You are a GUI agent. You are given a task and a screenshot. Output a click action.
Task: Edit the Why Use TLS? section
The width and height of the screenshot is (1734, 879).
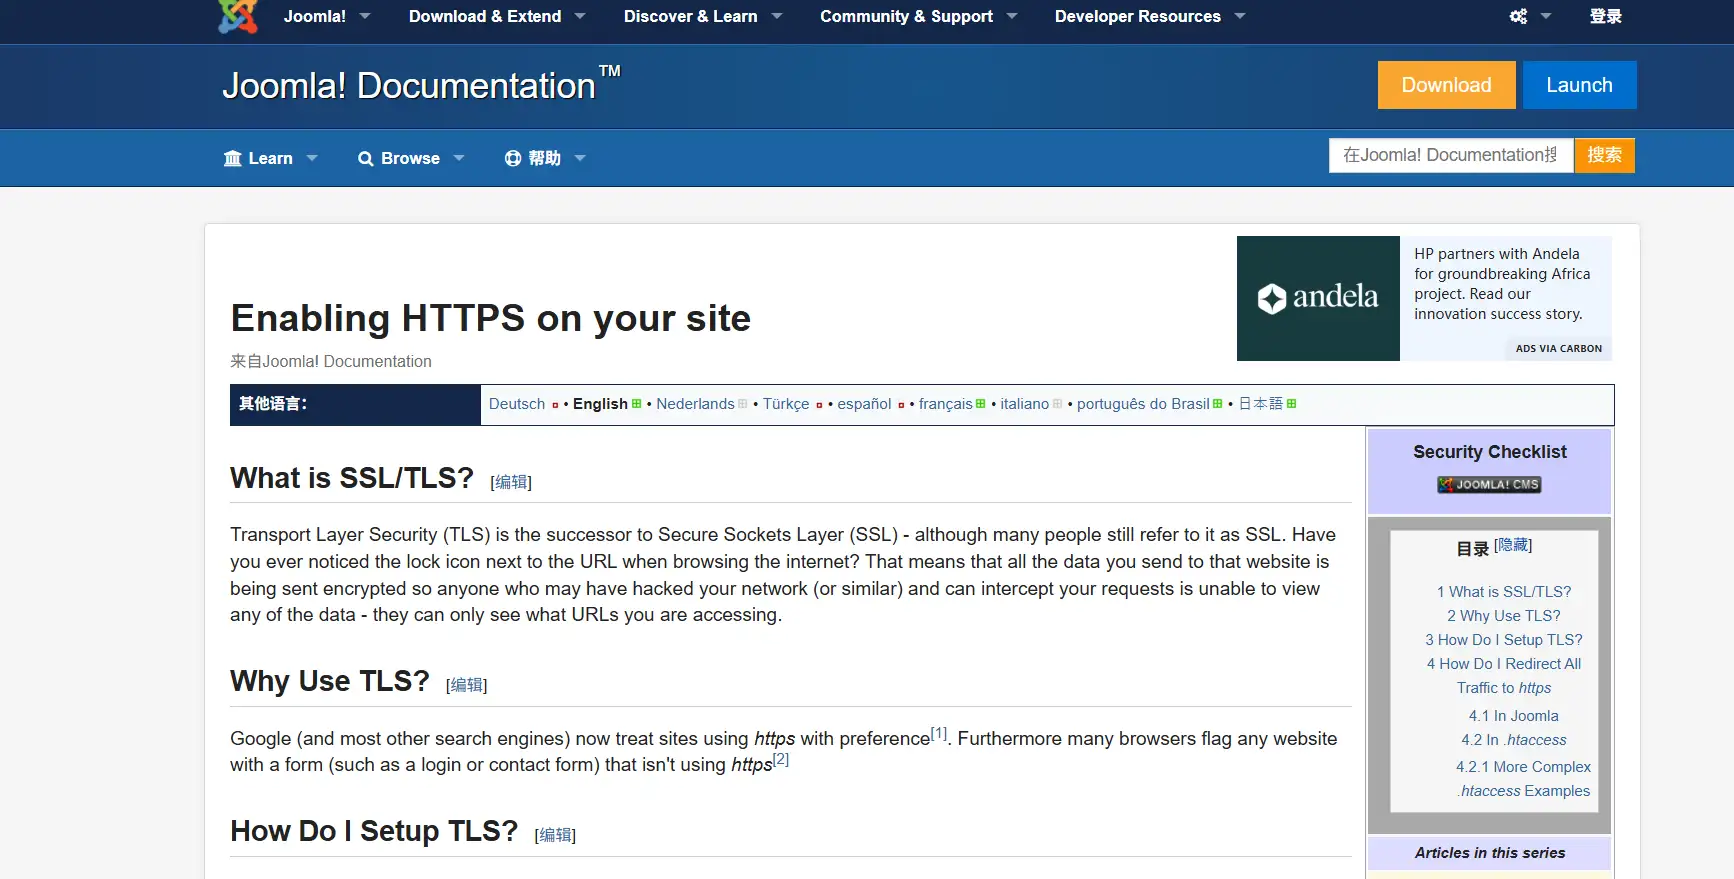[x=466, y=685]
